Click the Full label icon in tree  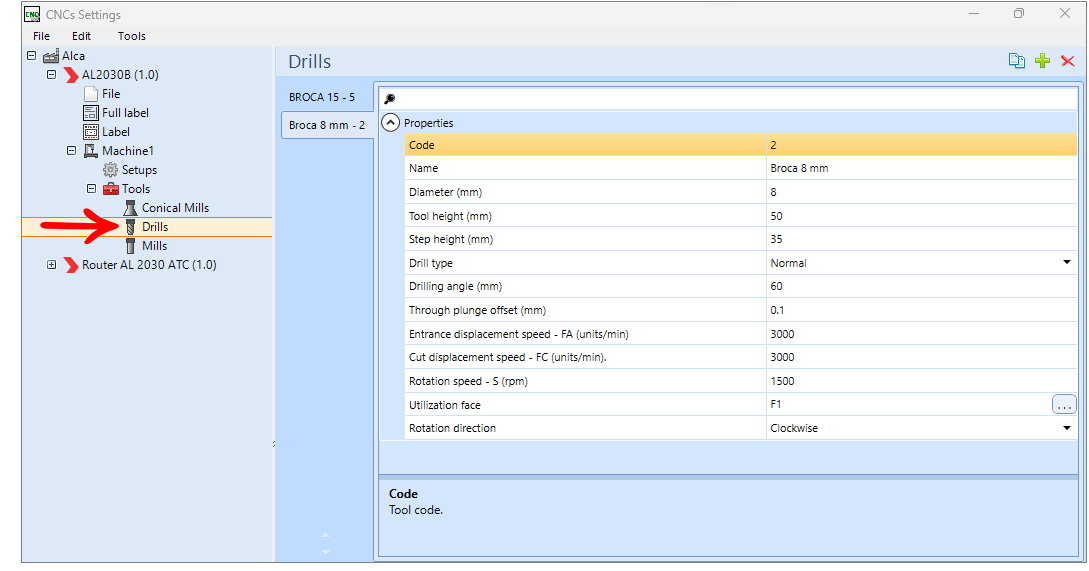click(91, 113)
